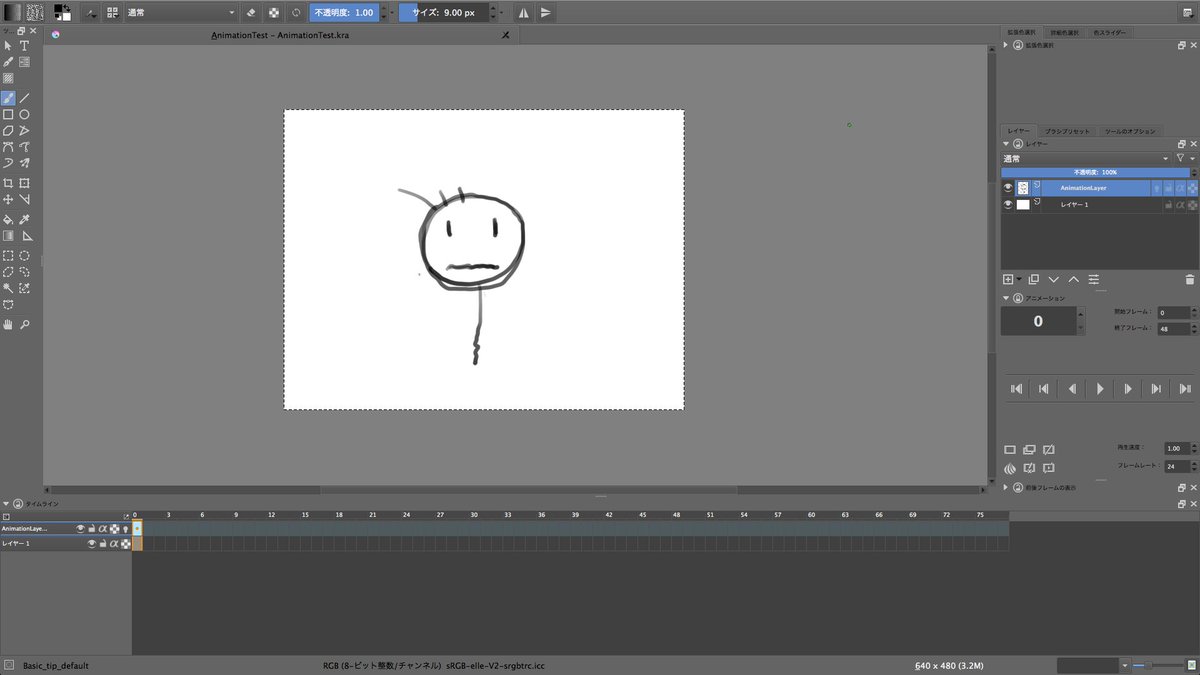Image resolution: width=1200 pixels, height=675 pixels.
Task: Select the Gradient tool in toolbox
Action: (x=8, y=235)
